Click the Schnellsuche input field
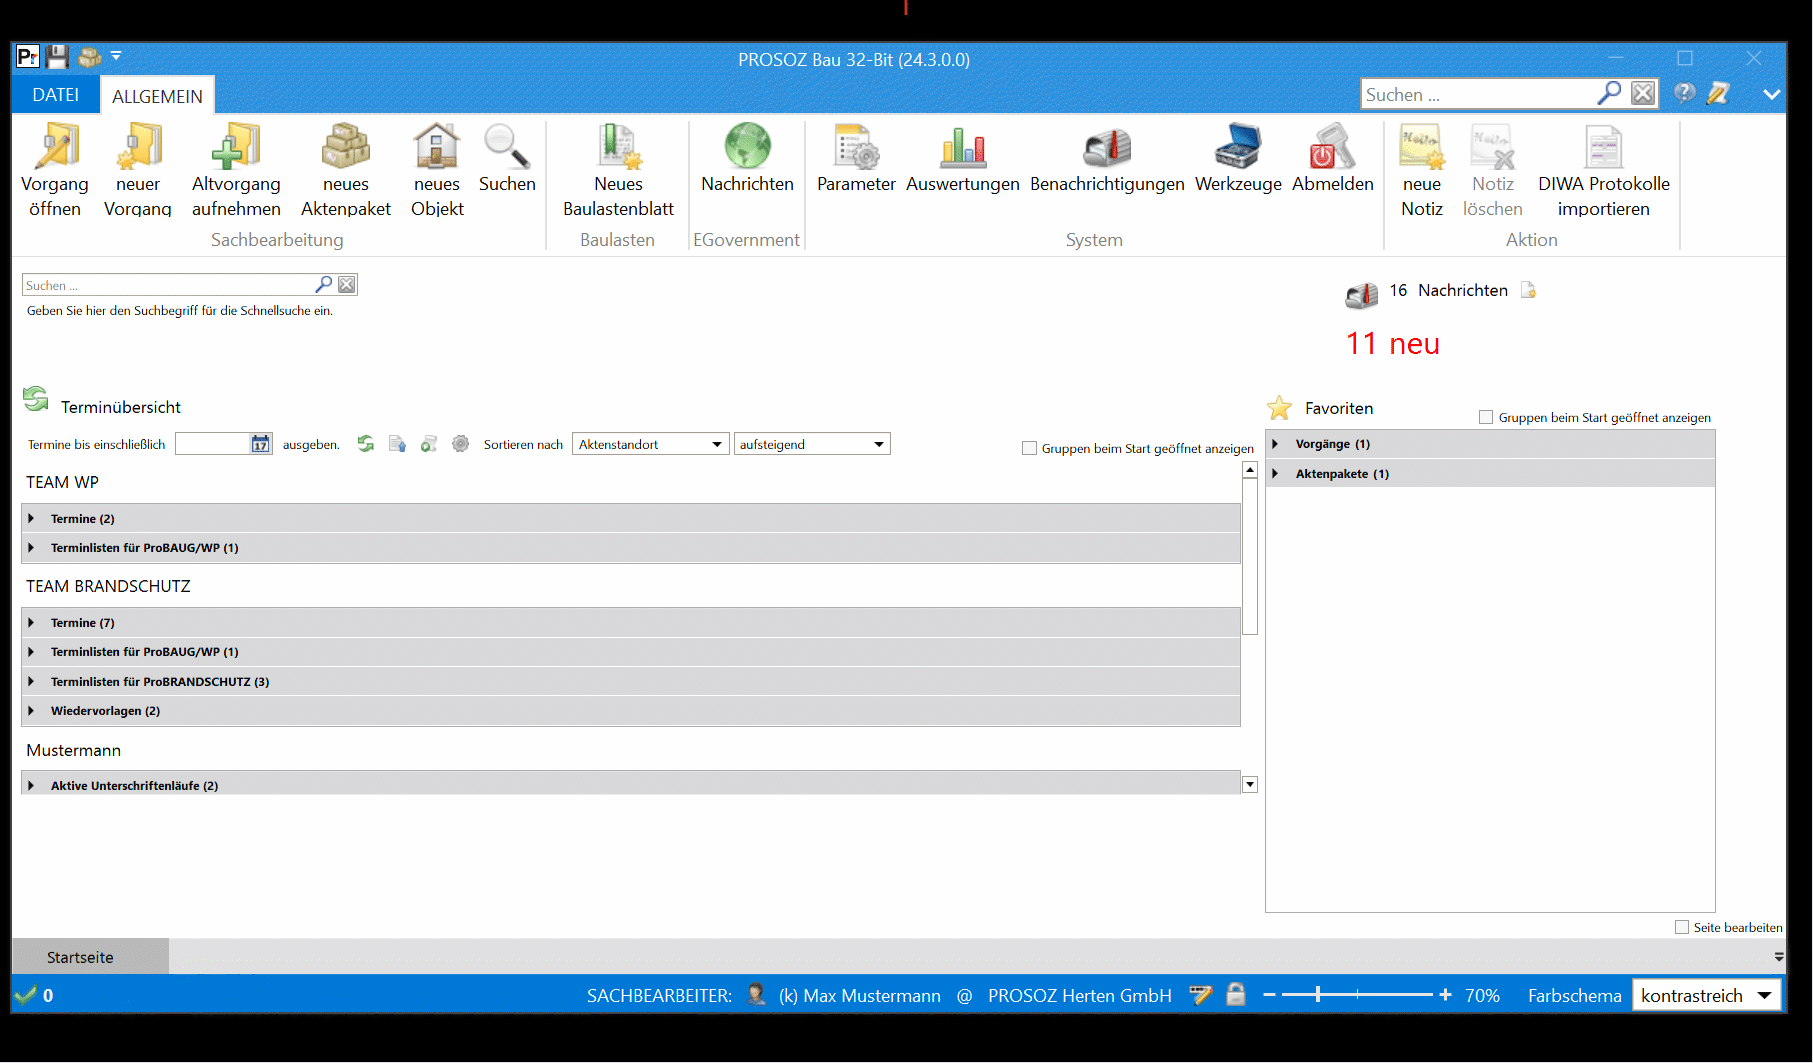Image resolution: width=1813 pixels, height=1063 pixels. point(167,285)
